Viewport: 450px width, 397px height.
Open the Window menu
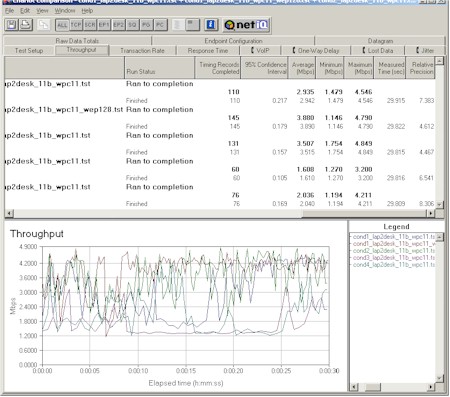[x=65, y=11]
